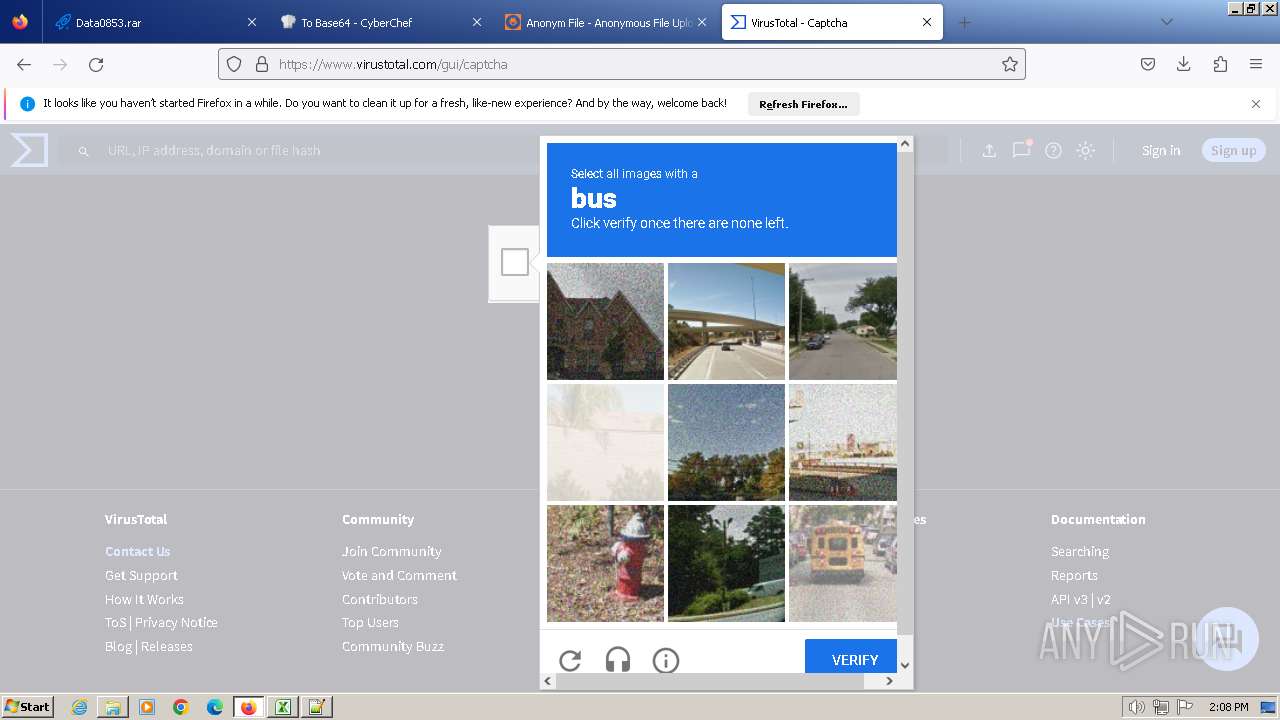Close the VirusTotal - Captcha tab
This screenshot has height=720, width=1280.
927,22
